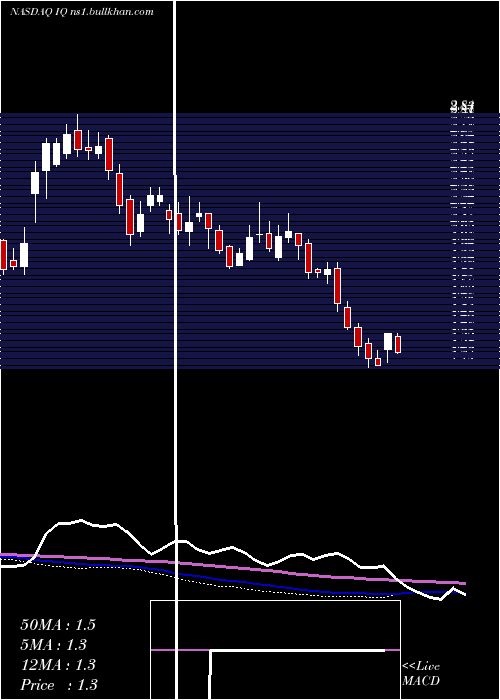Click the NASDAQ IQ ns1.bullkhan.com title

(82, 12)
